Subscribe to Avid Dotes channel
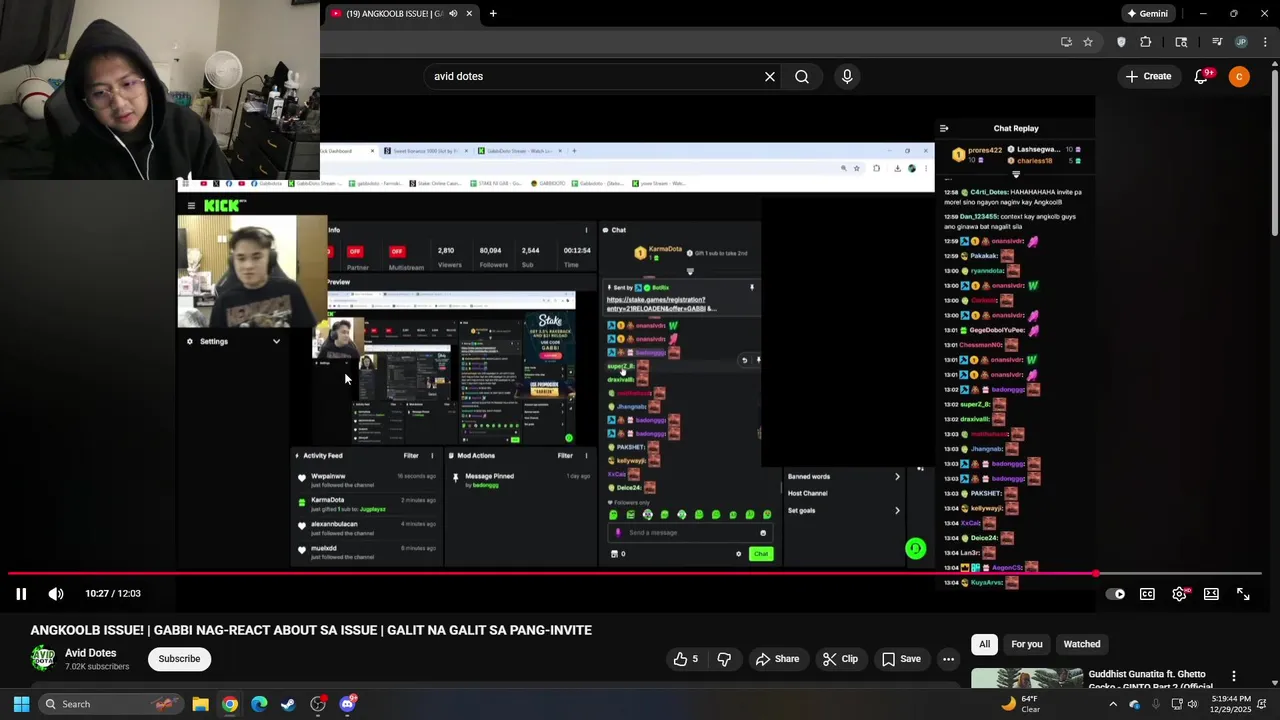The height and width of the screenshot is (720, 1280). pos(180,659)
